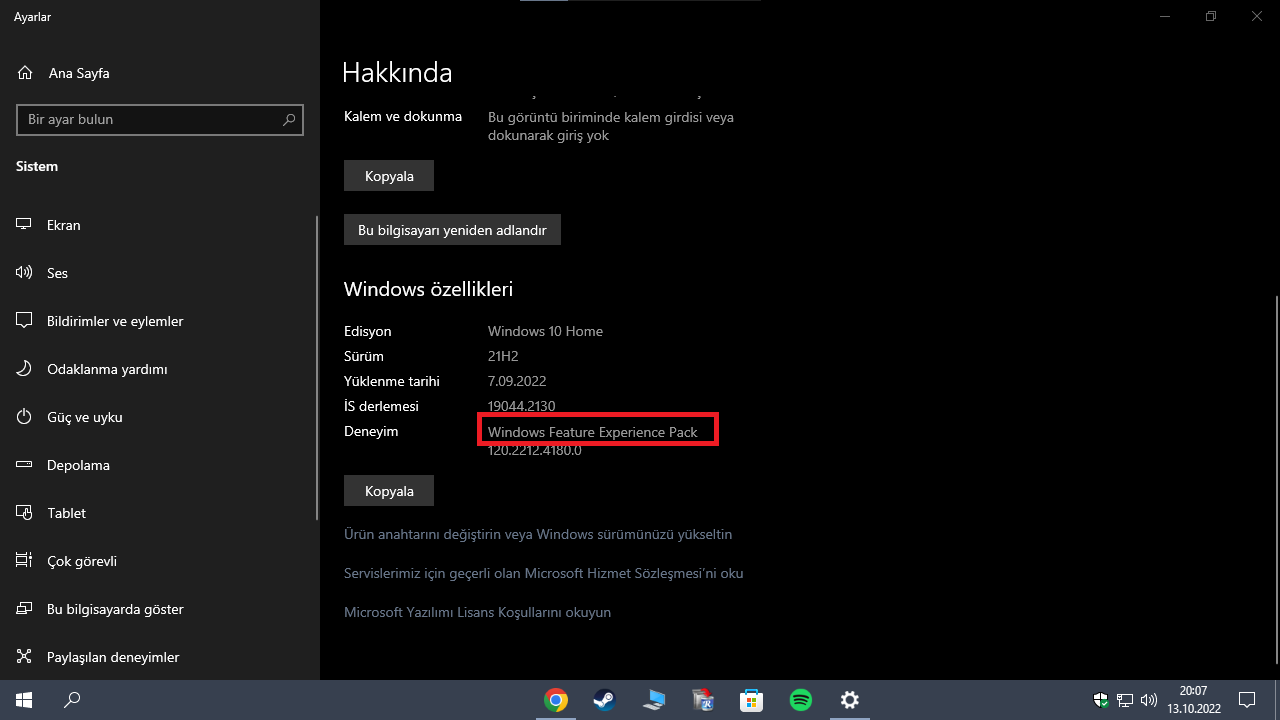Open Windows Security from the system tray
Screen dimensions: 1280x720
pyautogui.click(x=1101, y=700)
